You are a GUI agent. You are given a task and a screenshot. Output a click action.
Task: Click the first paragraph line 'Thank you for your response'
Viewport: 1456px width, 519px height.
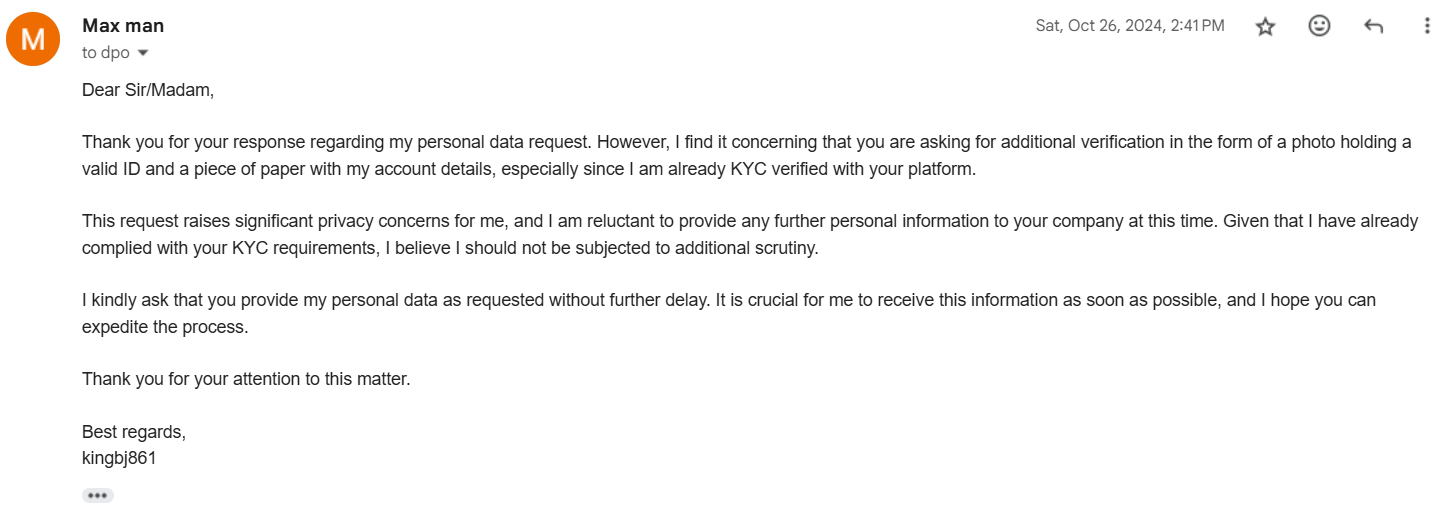[747, 142]
